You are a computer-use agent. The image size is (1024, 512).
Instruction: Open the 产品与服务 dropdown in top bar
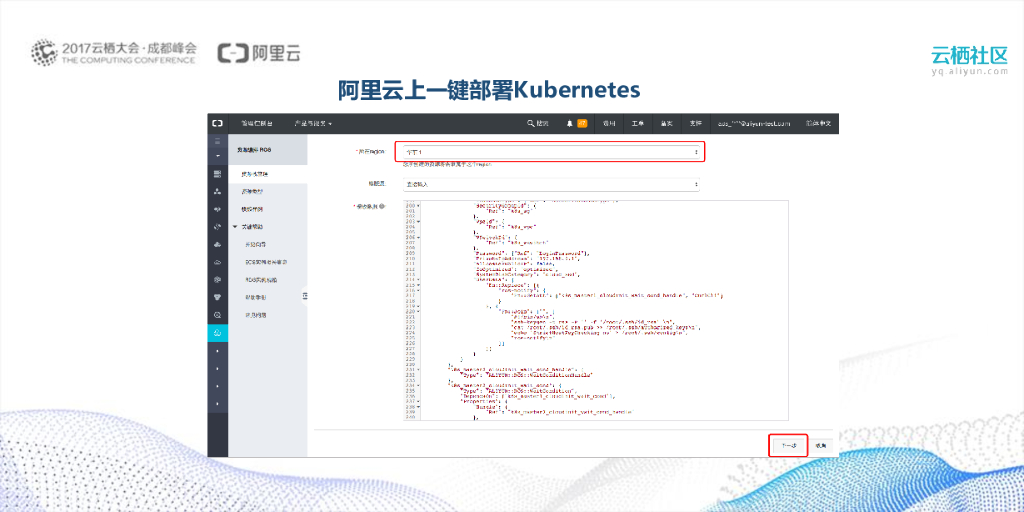pyautogui.click(x=313, y=123)
